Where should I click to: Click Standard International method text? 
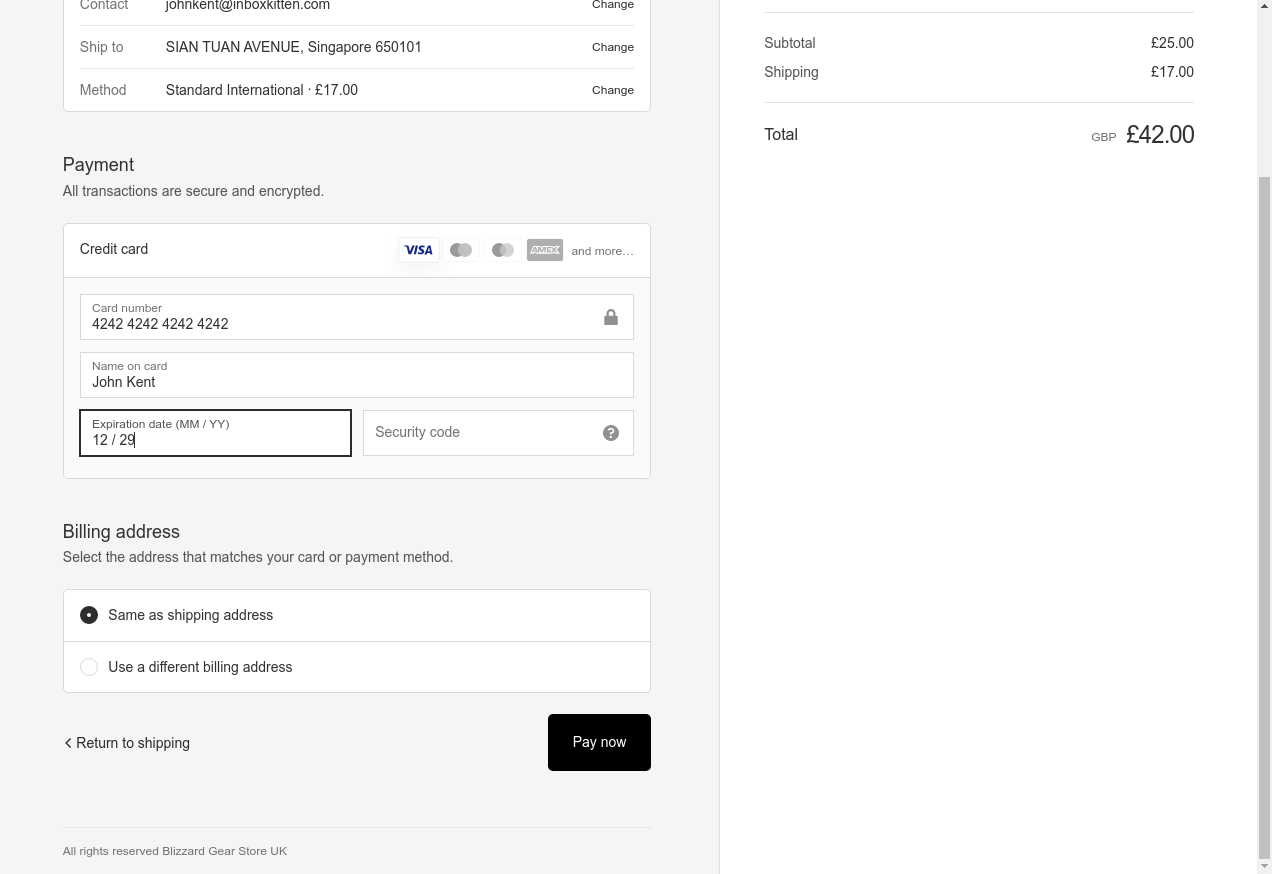click(x=262, y=90)
